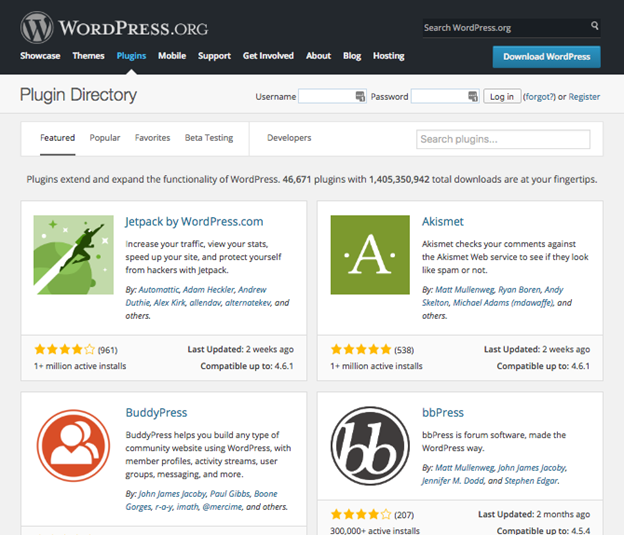Click the Alex Kirk author link
Screen dimensions: 624x535
[170, 303]
